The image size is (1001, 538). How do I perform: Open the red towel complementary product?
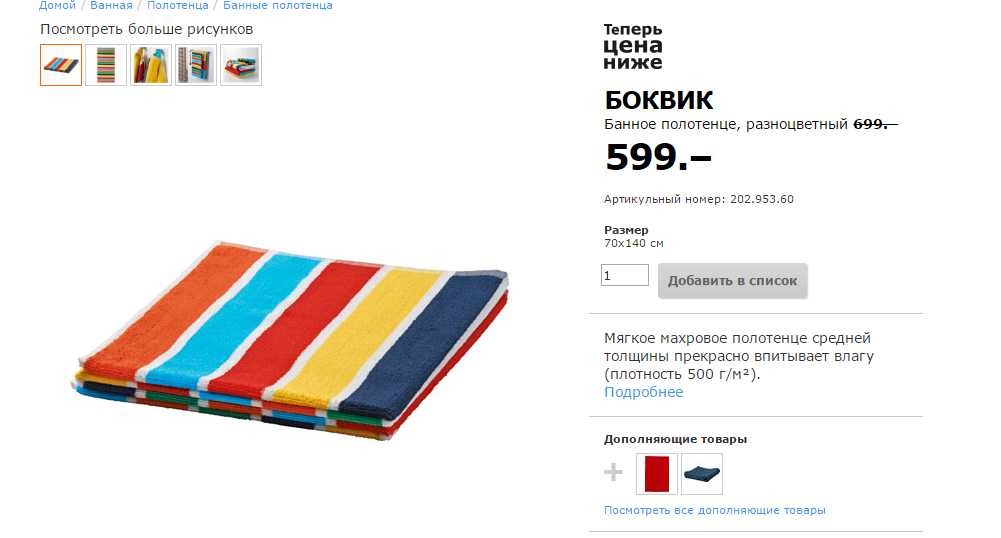tap(657, 474)
